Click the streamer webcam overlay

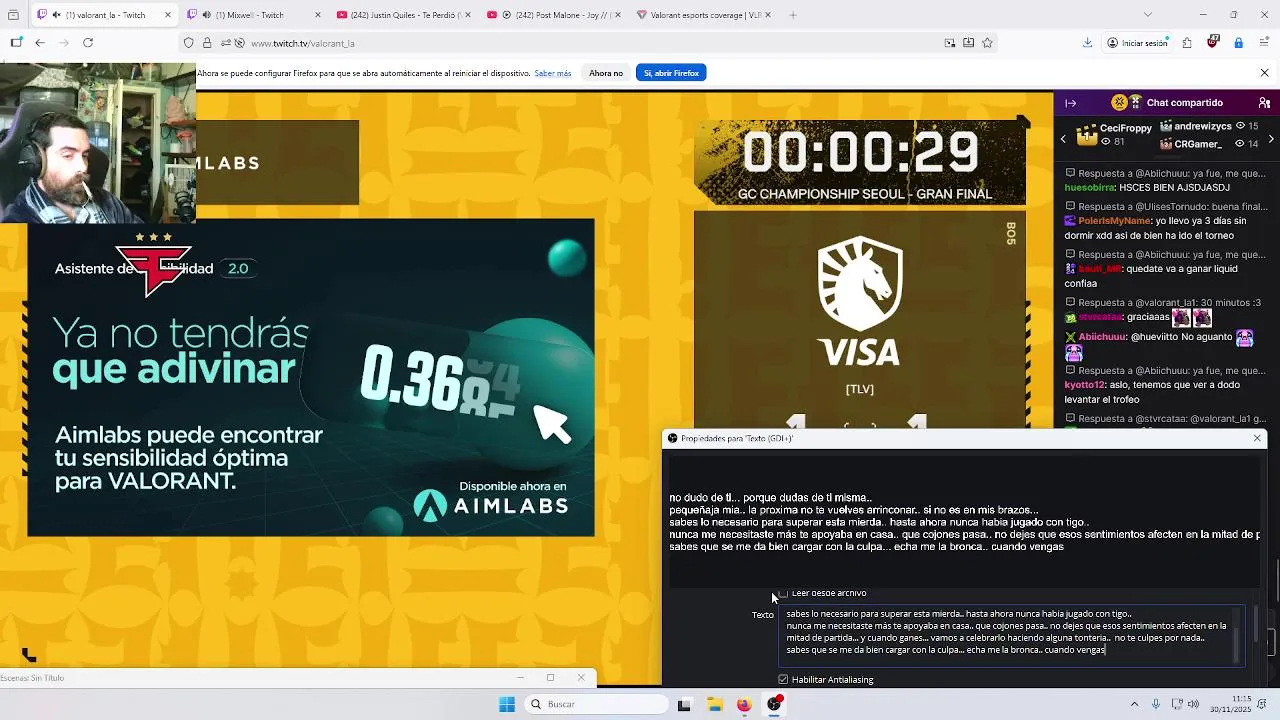pos(98,142)
